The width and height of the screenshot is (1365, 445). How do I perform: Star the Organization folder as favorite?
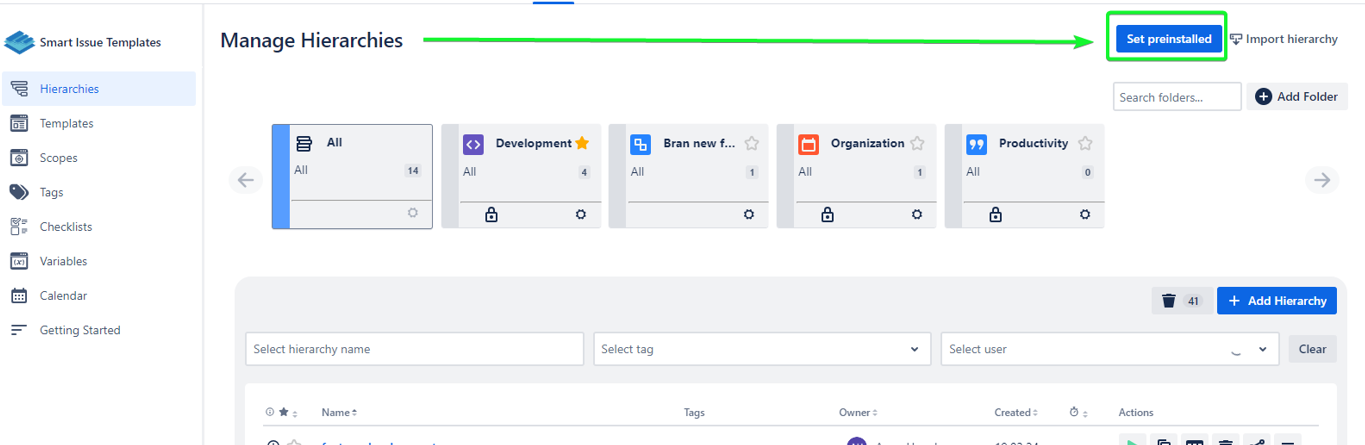(917, 143)
